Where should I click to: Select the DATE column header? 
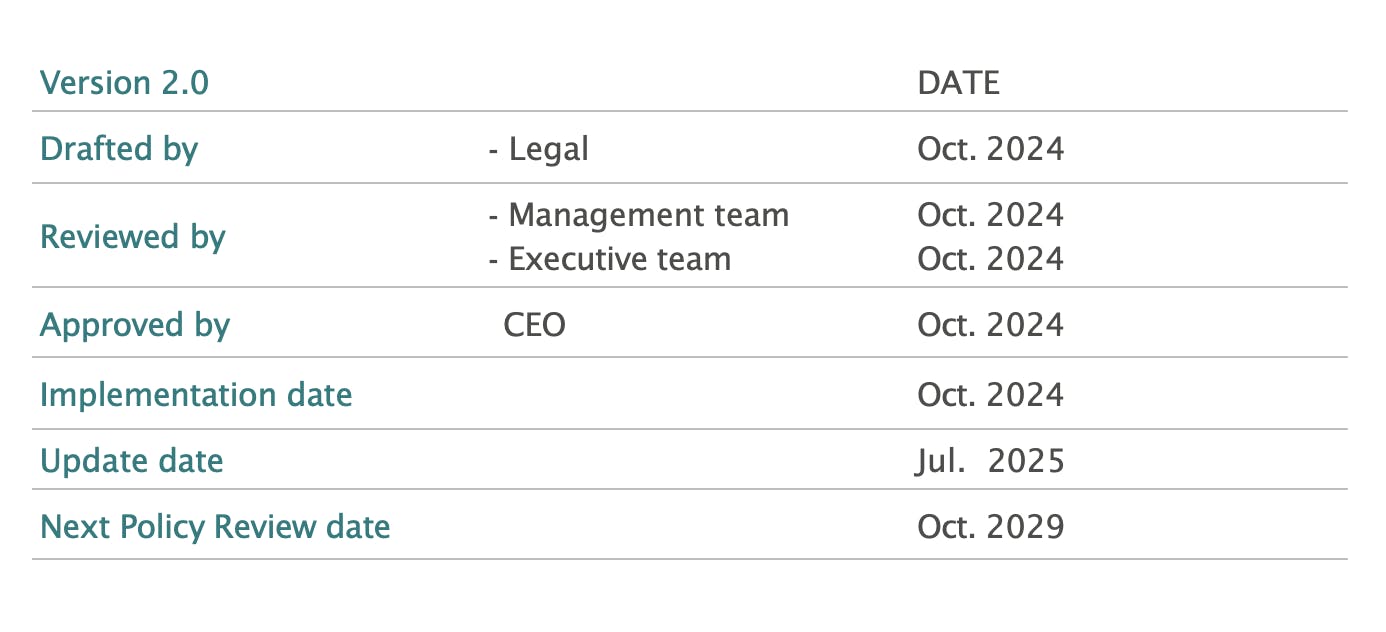point(958,82)
